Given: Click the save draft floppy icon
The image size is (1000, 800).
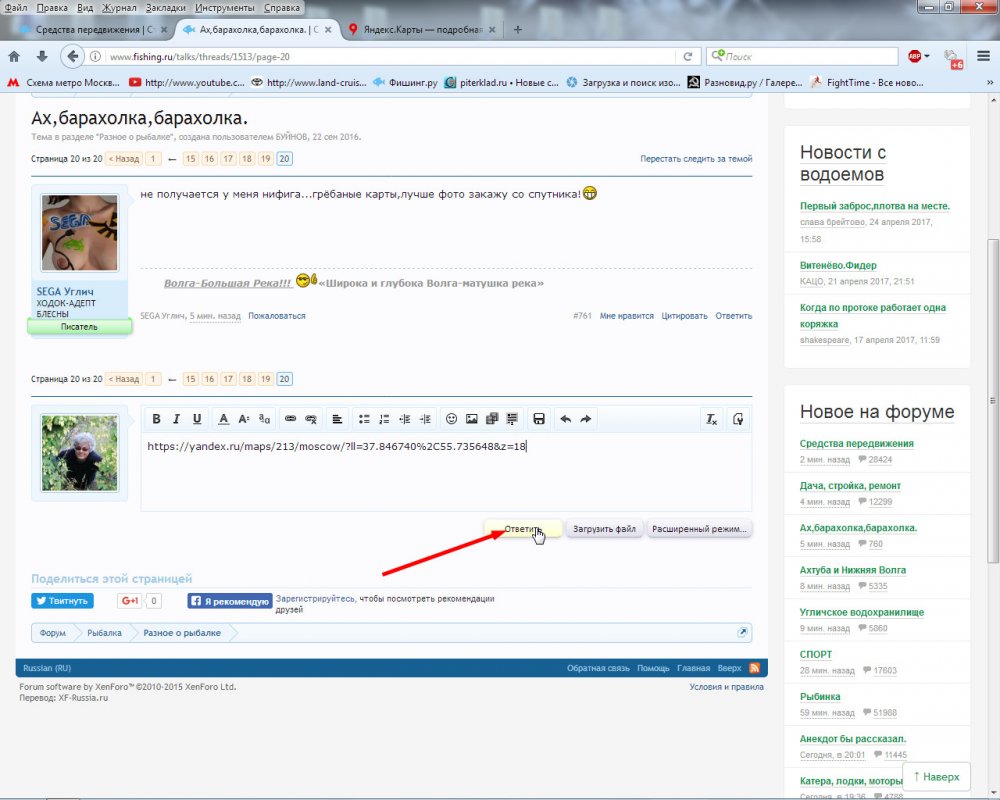Looking at the screenshot, I should coord(539,419).
